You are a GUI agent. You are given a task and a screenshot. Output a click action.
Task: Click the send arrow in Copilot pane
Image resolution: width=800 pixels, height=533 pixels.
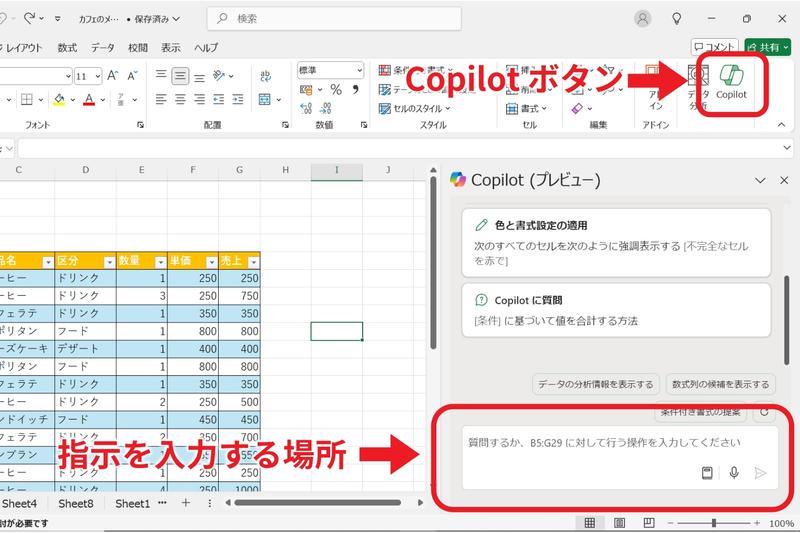click(760, 473)
